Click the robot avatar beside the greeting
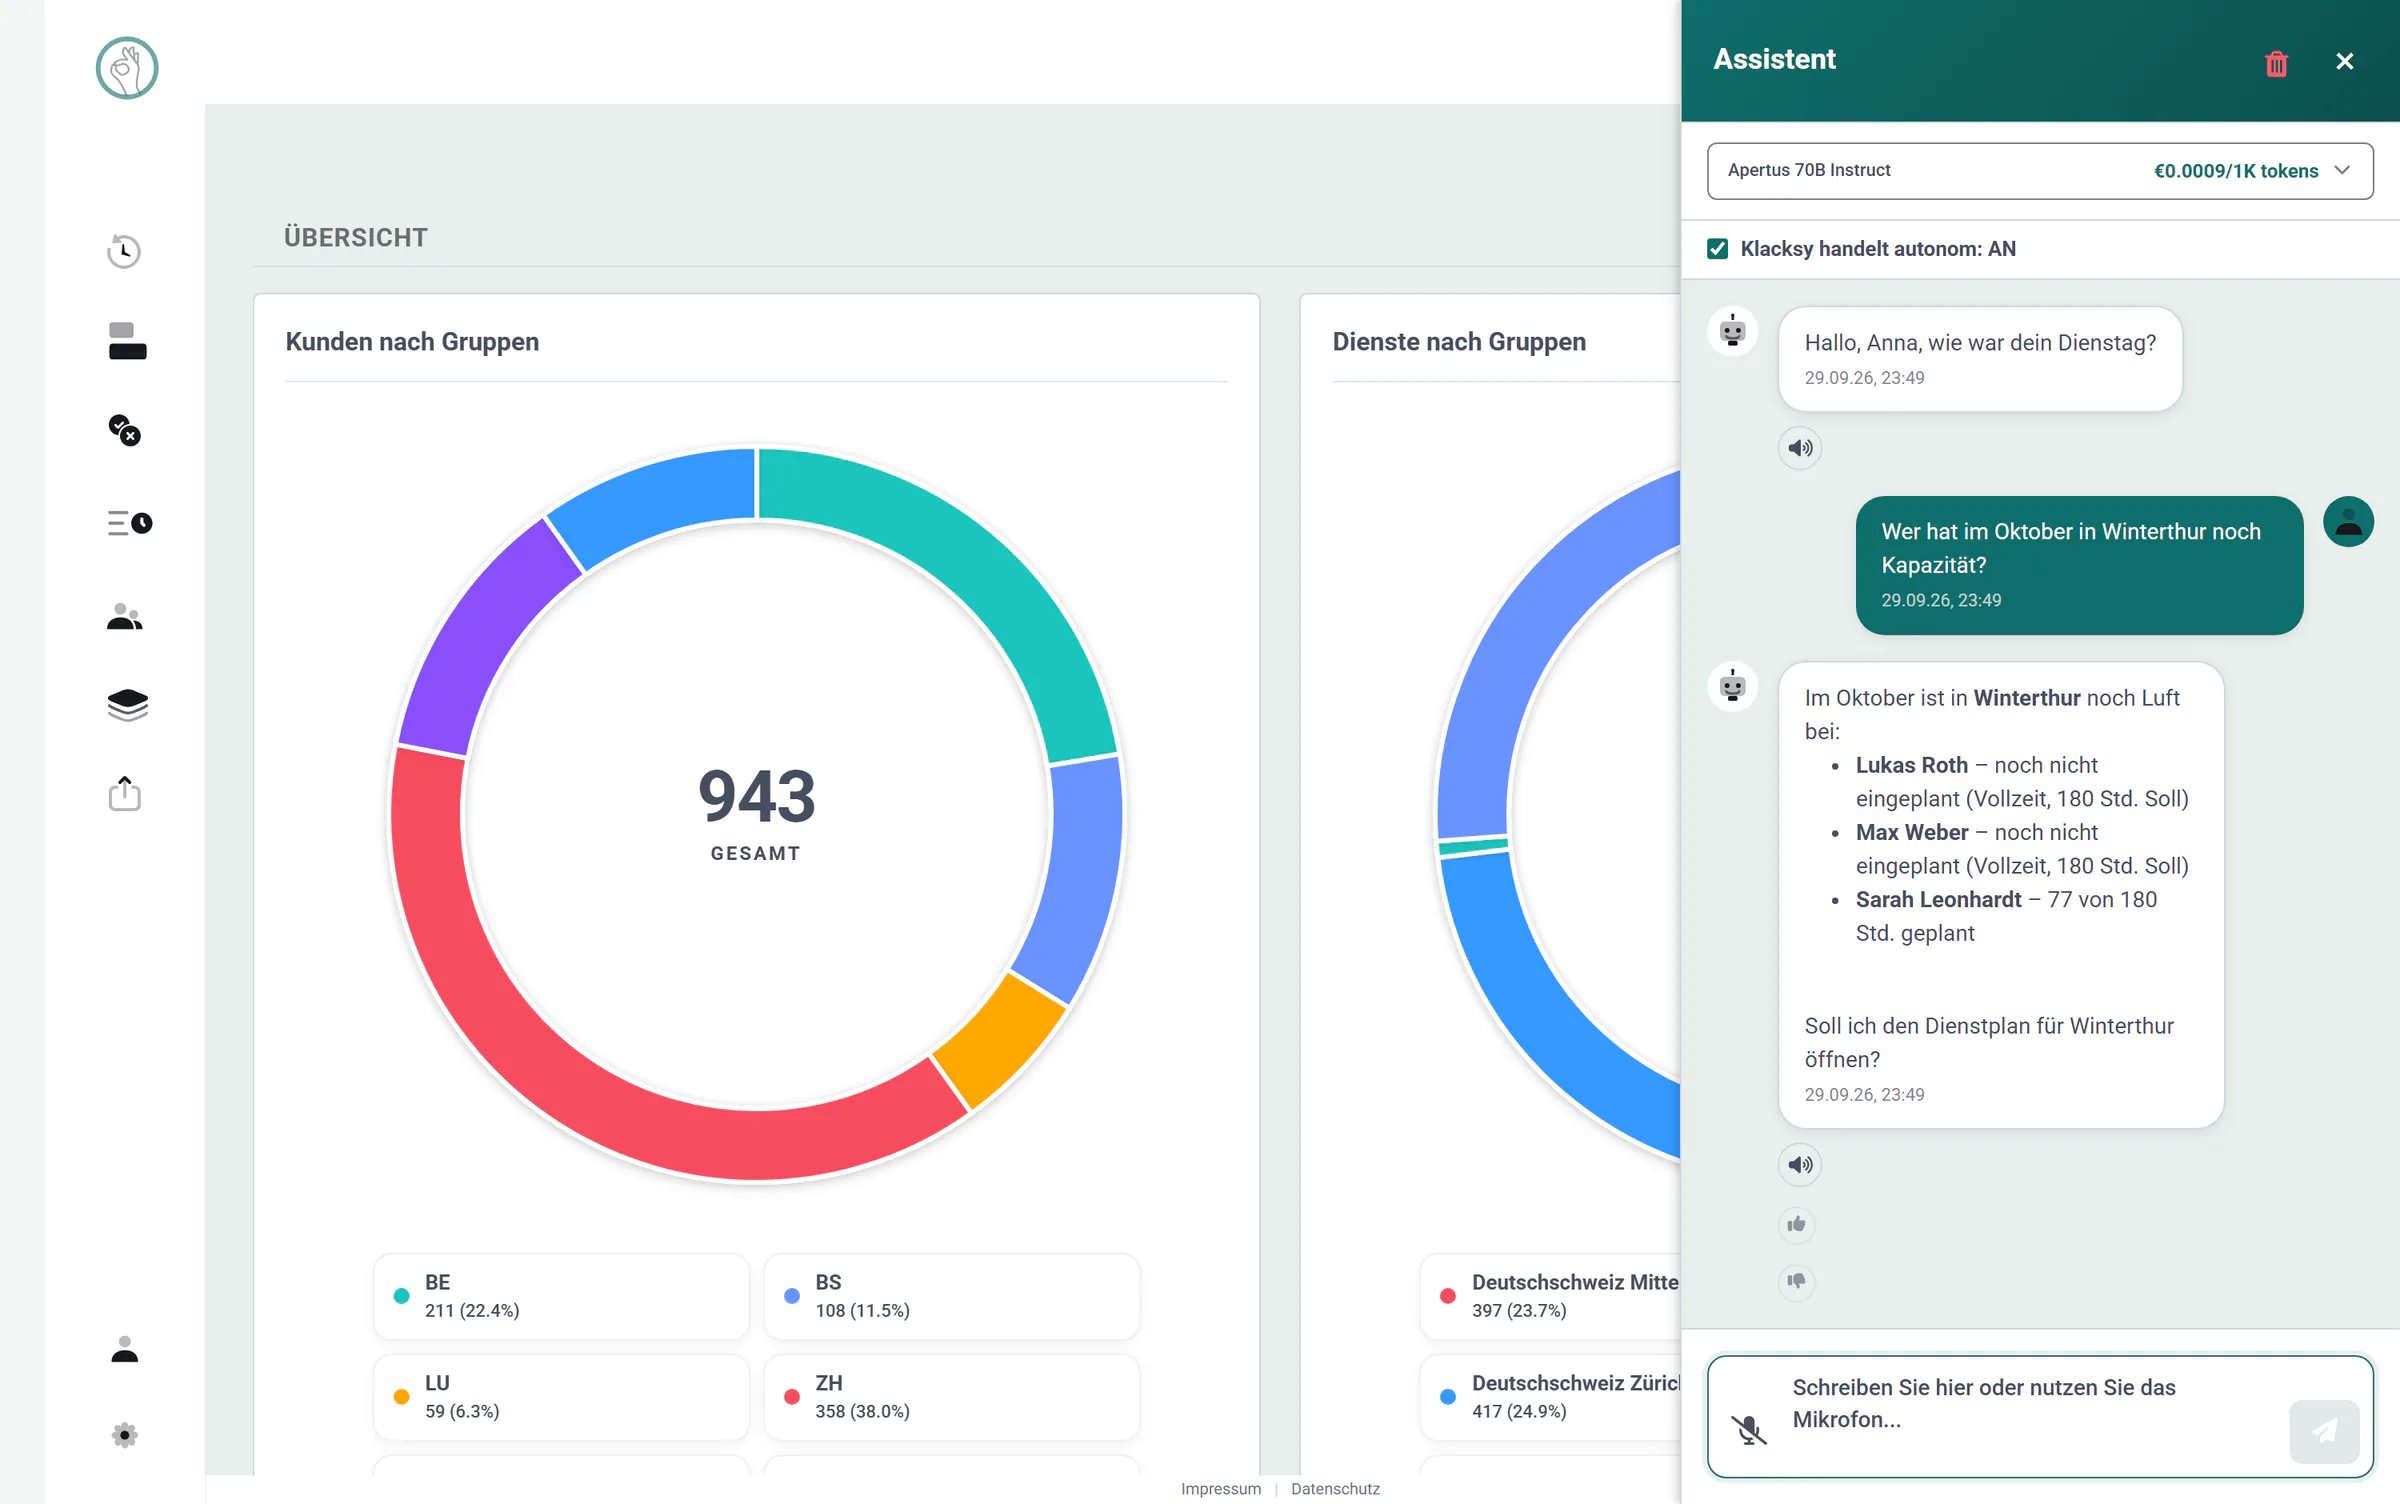 1733,332
